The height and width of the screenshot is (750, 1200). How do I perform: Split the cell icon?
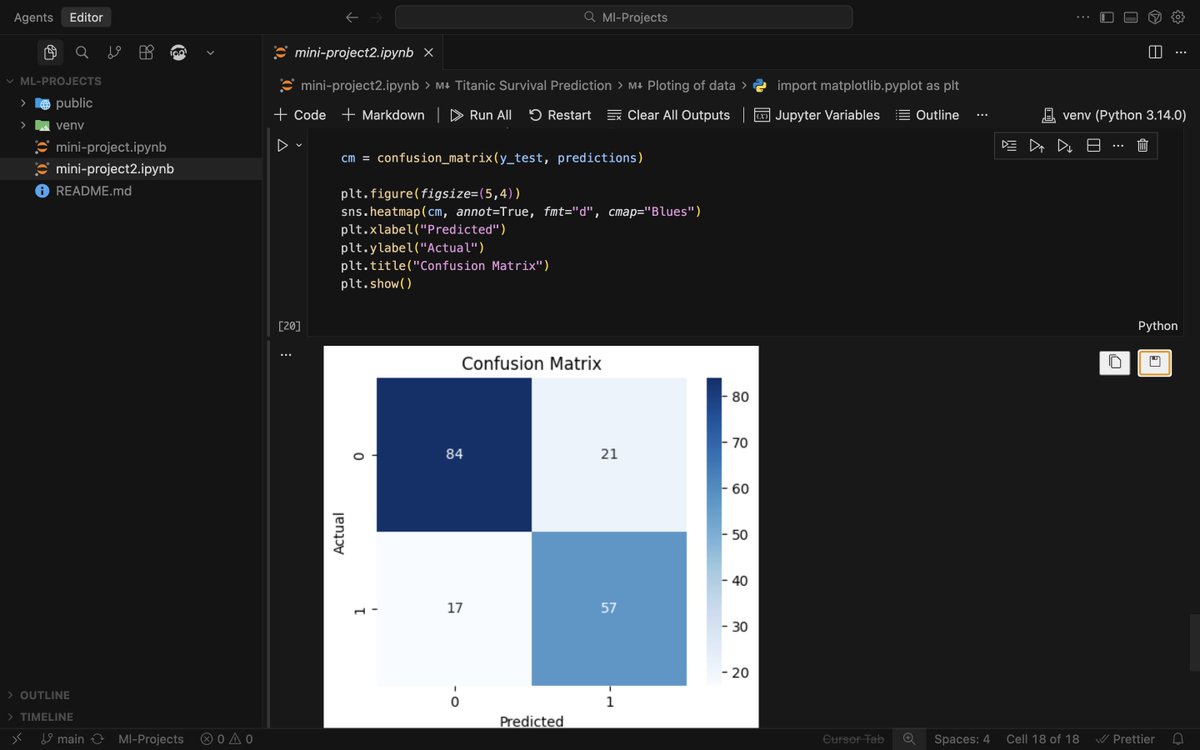[x=1093, y=146]
